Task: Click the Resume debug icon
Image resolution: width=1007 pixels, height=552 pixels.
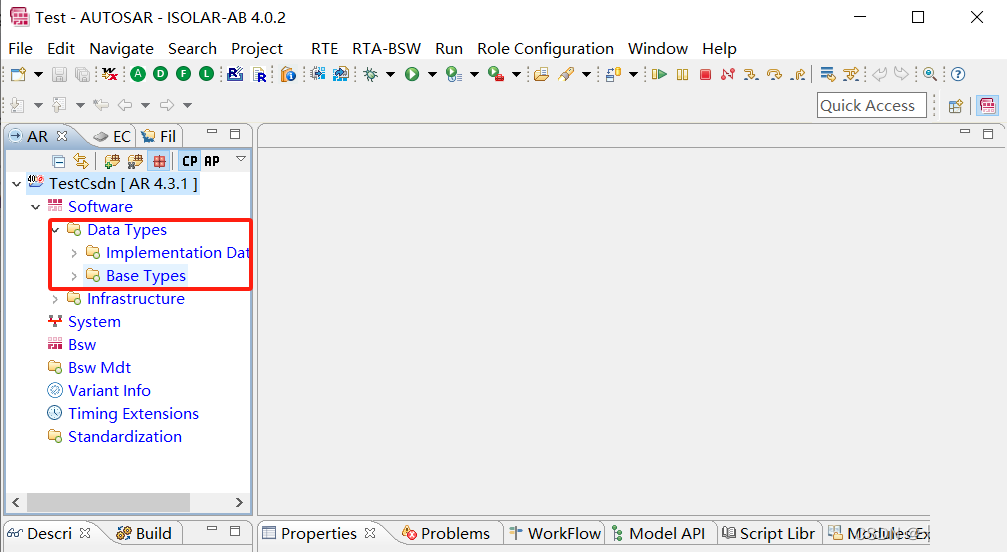Action: coord(659,74)
